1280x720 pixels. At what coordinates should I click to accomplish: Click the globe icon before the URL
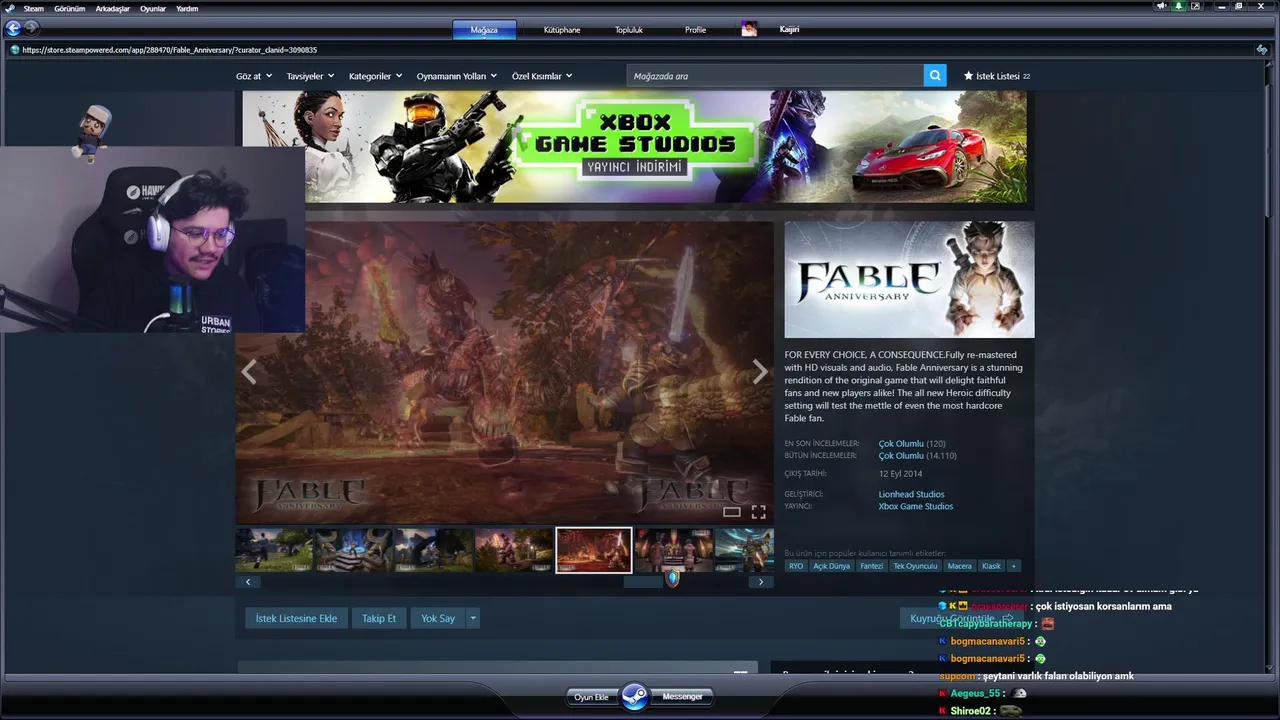coord(15,50)
